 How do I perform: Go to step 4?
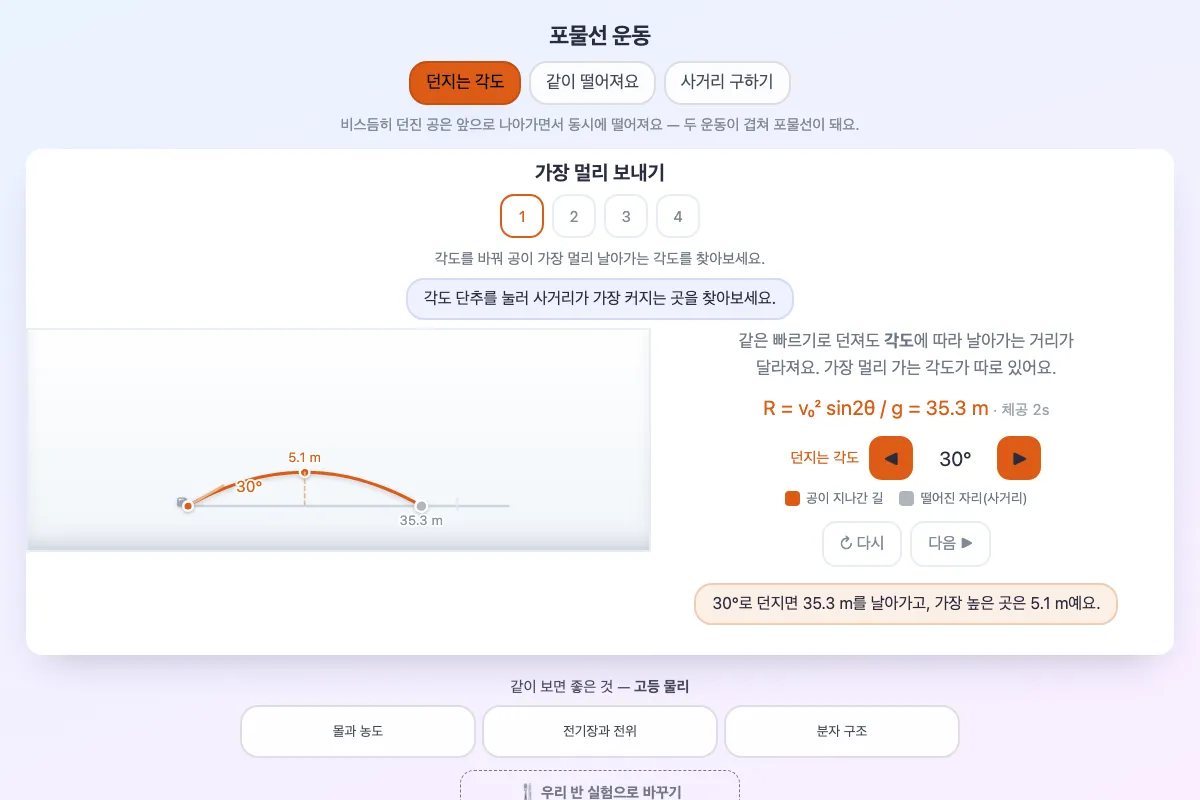678,216
